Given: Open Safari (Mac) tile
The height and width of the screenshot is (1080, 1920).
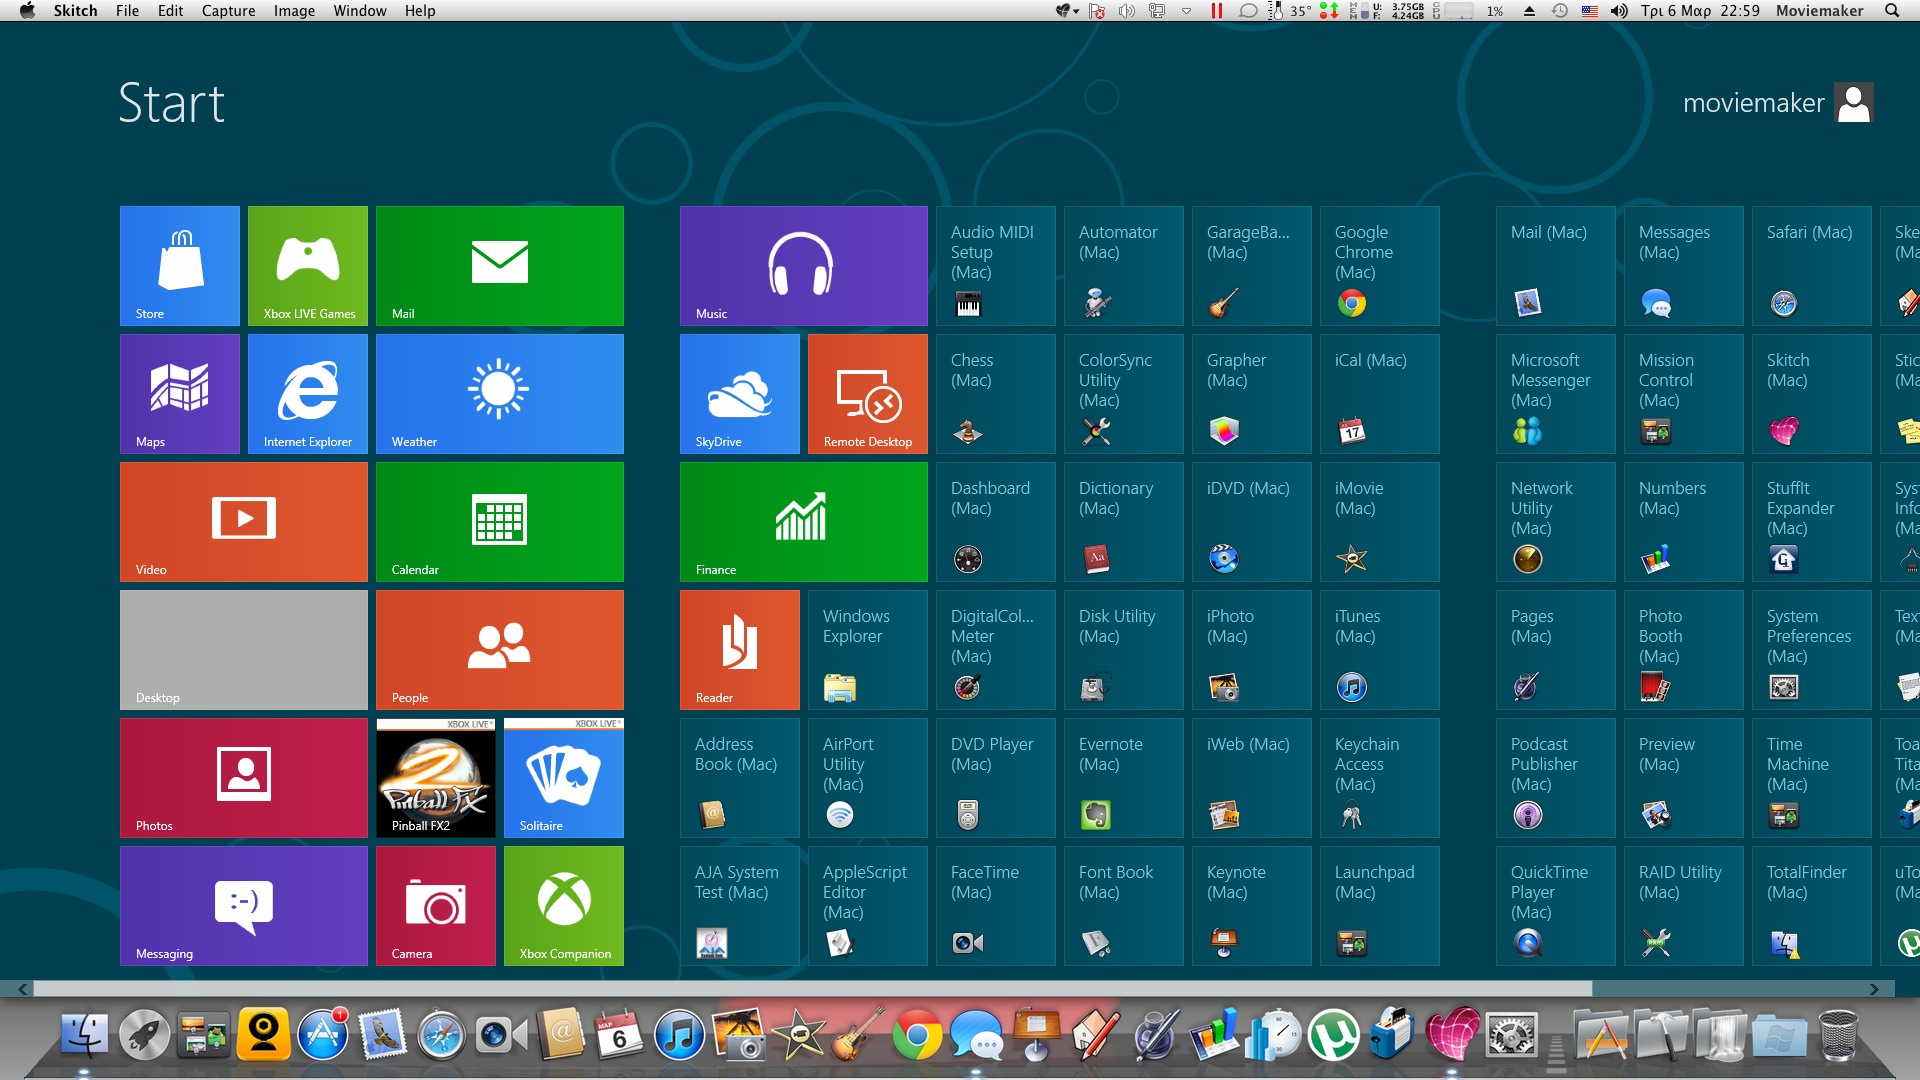Looking at the screenshot, I should [x=1812, y=266].
